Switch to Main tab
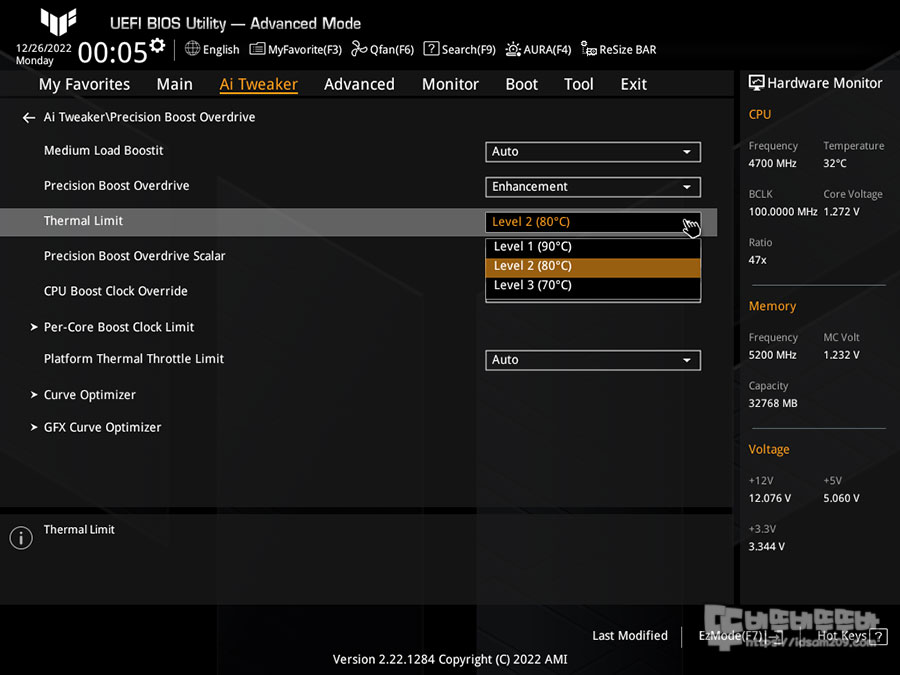 pyautogui.click(x=174, y=84)
